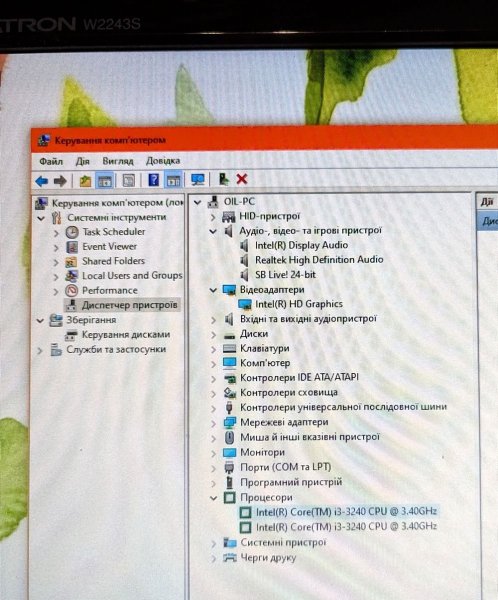The width and height of the screenshot is (498, 600).
Task: Select the Аудіо-, відео- та ігрові пристрої label
Action: [310, 231]
